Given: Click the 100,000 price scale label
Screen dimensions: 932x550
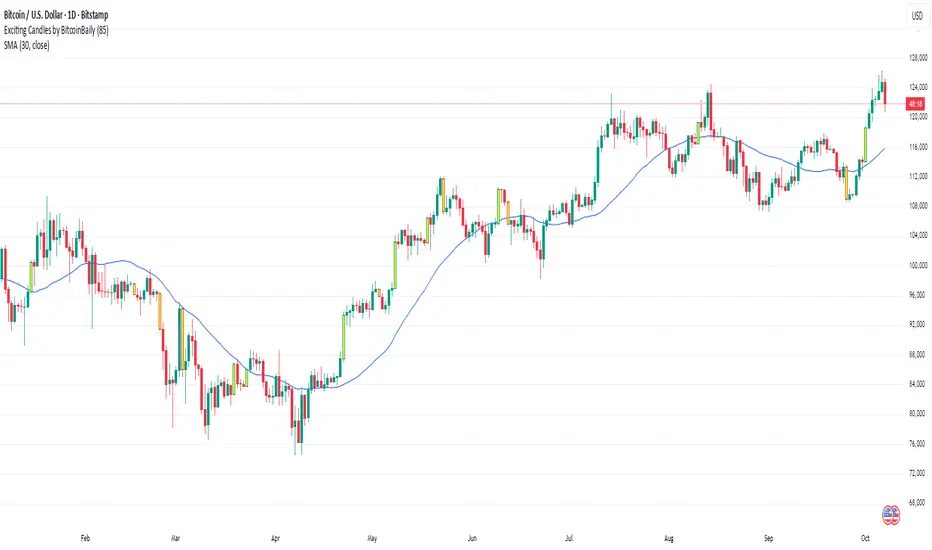Looking at the screenshot, I should click(x=917, y=265).
